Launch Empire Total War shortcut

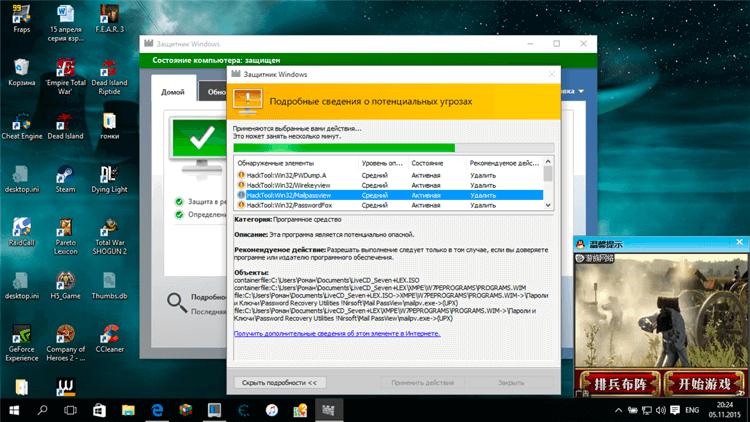coord(66,77)
